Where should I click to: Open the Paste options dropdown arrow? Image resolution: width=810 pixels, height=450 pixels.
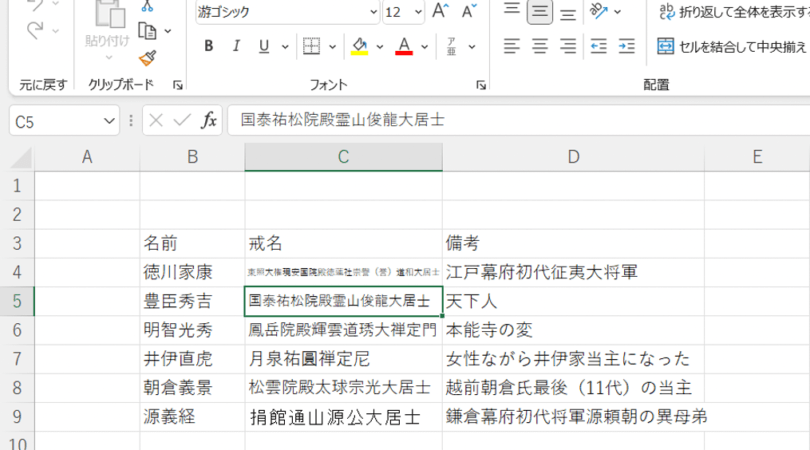(108, 57)
